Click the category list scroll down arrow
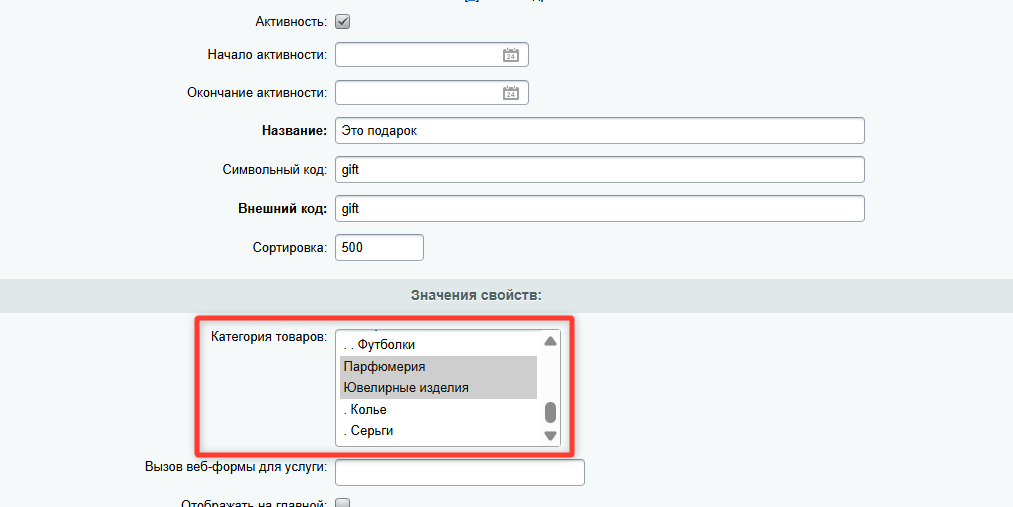This screenshot has width=1013, height=507. (x=550, y=436)
